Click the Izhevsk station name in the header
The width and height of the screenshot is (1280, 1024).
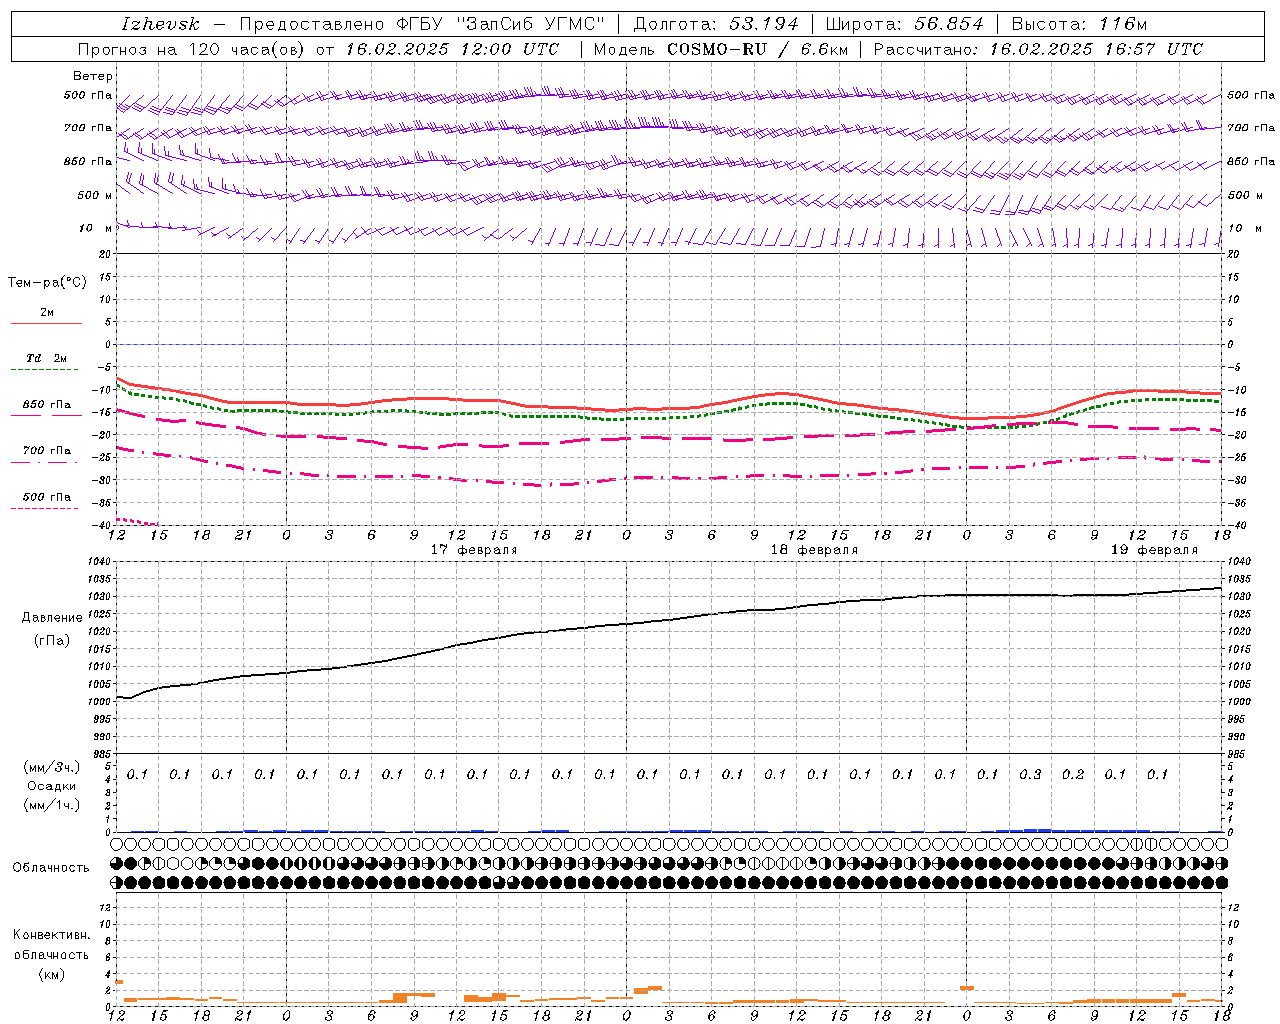pyautogui.click(x=160, y=24)
